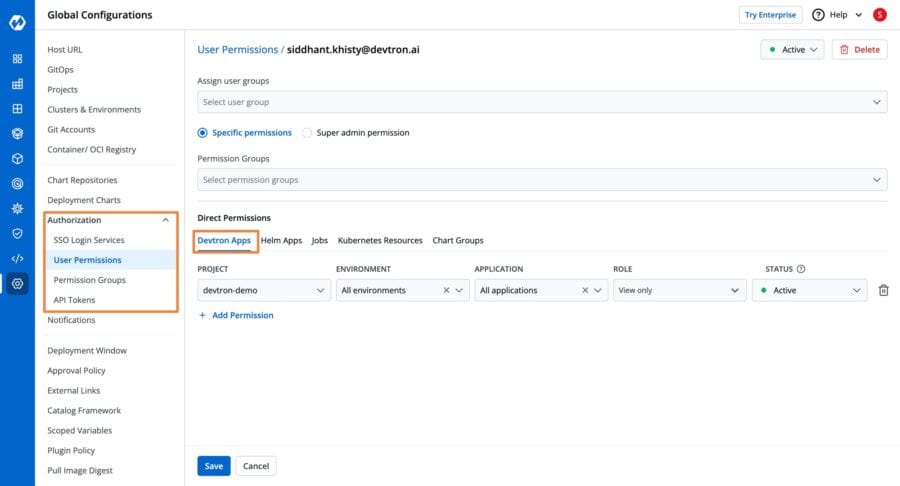Open Permission Groups in sidebar
Image resolution: width=900 pixels, height=486 pixels.
[x=90, y=280]
